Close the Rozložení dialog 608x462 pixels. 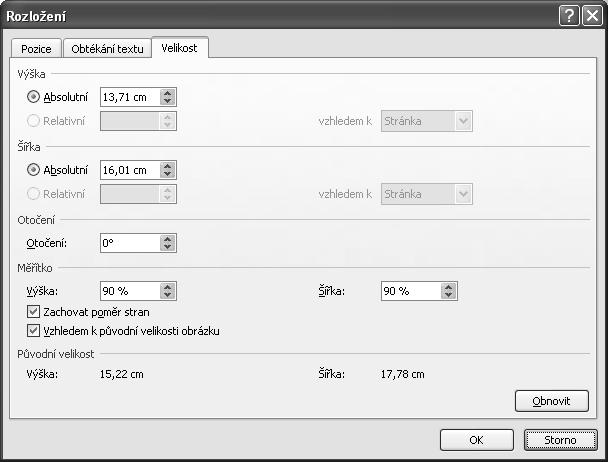[x=592, y=16]
